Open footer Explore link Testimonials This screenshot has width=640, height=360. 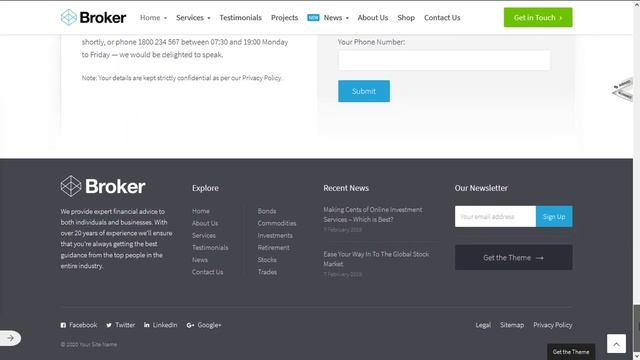[210, 248]
